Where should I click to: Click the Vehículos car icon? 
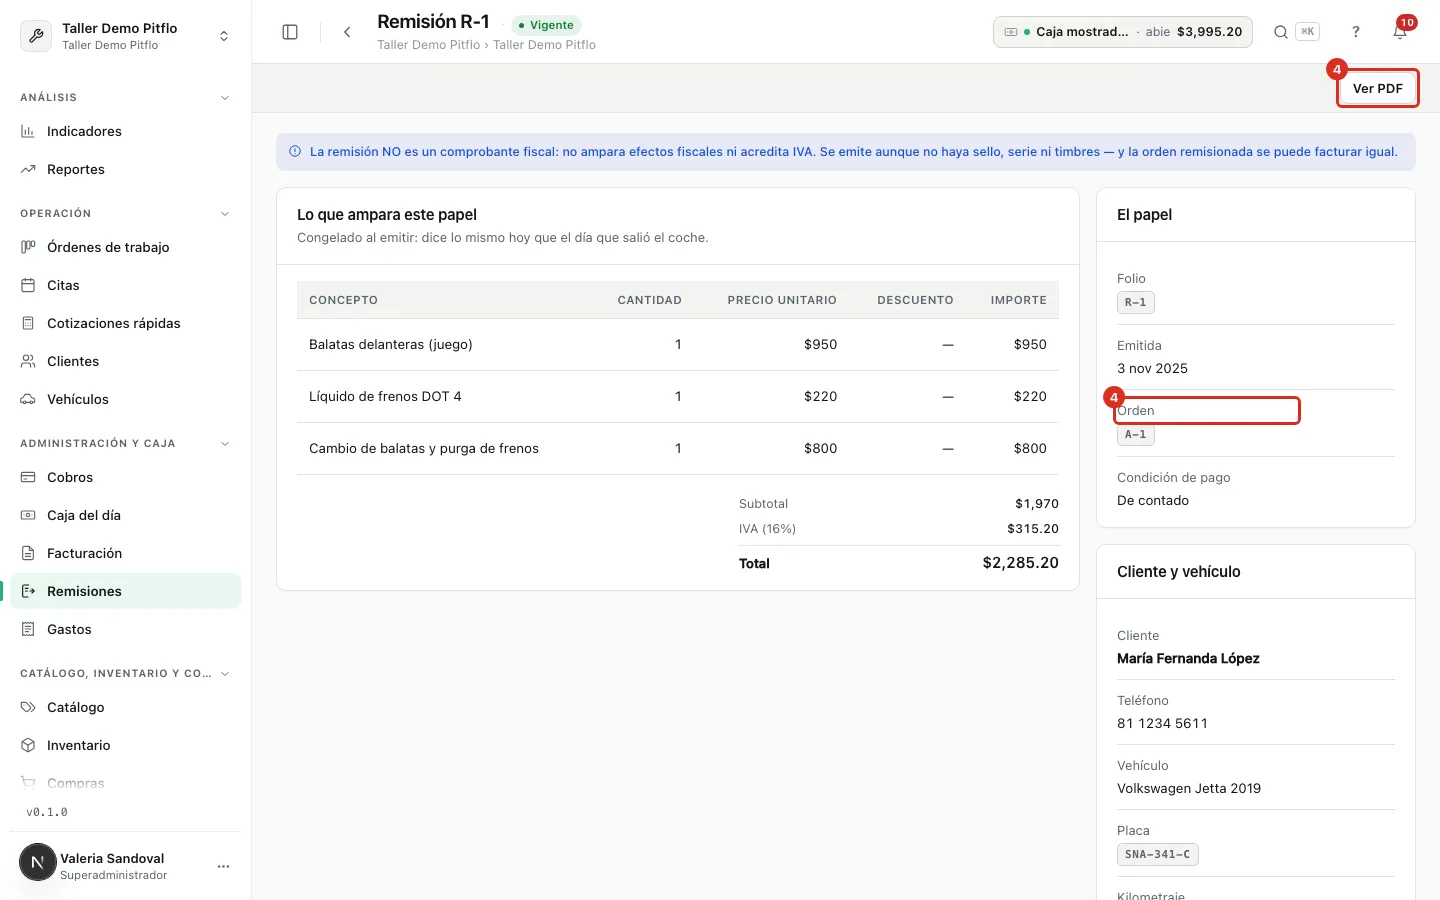click(28, 399)
